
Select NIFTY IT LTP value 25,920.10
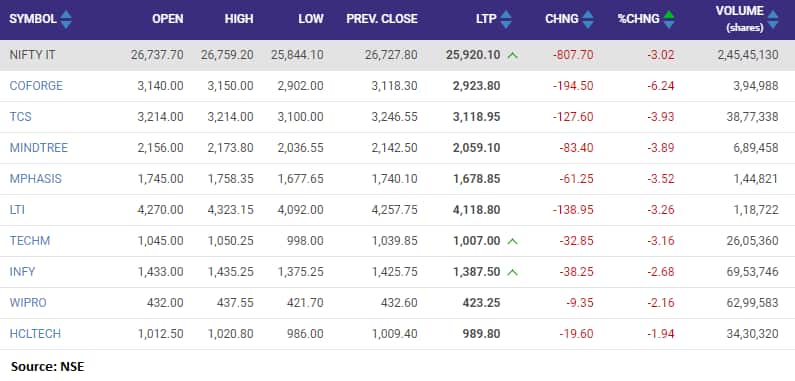(x=473, y=55)
